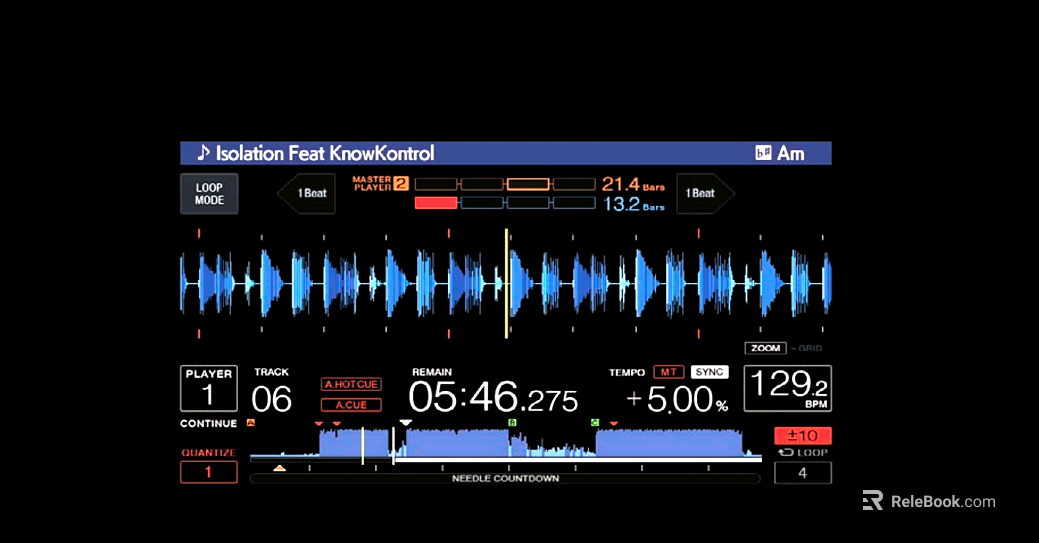1039x543 pixels.
Task: Move forward with right 1 Beat arrow
Action: (x=705, y=193)
